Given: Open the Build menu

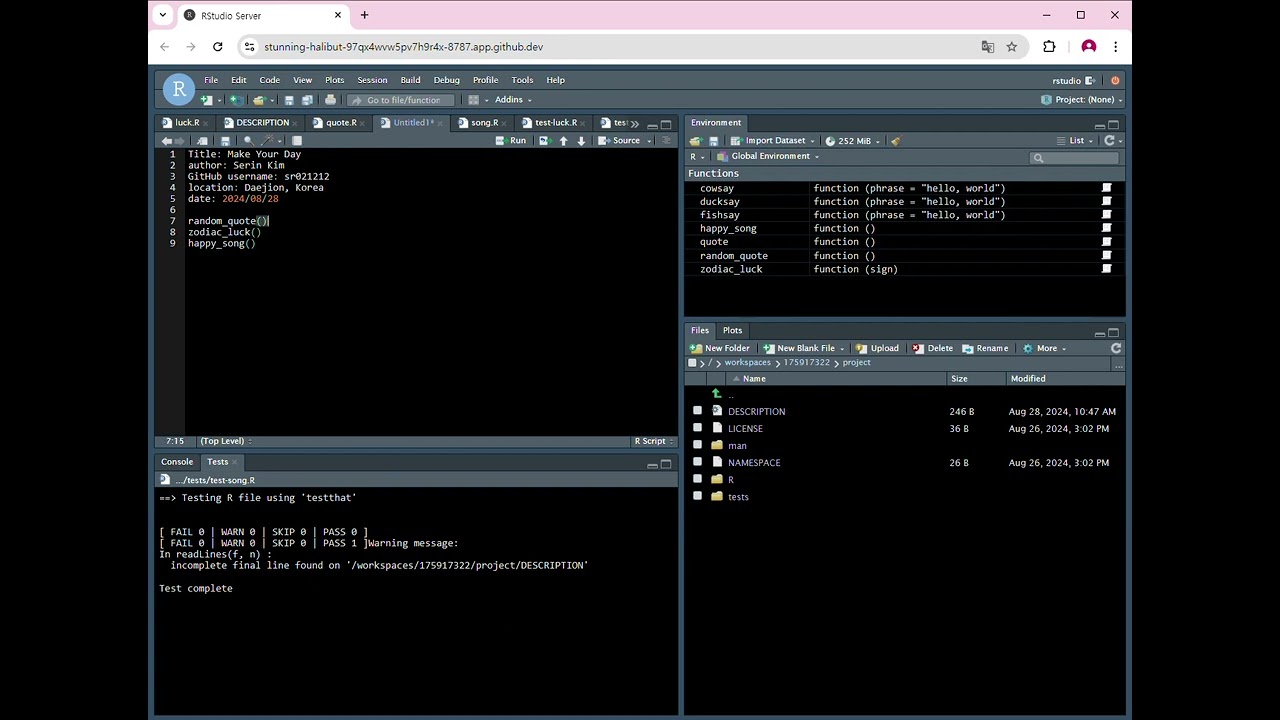Looking at the screenshot, I should 410,80.
